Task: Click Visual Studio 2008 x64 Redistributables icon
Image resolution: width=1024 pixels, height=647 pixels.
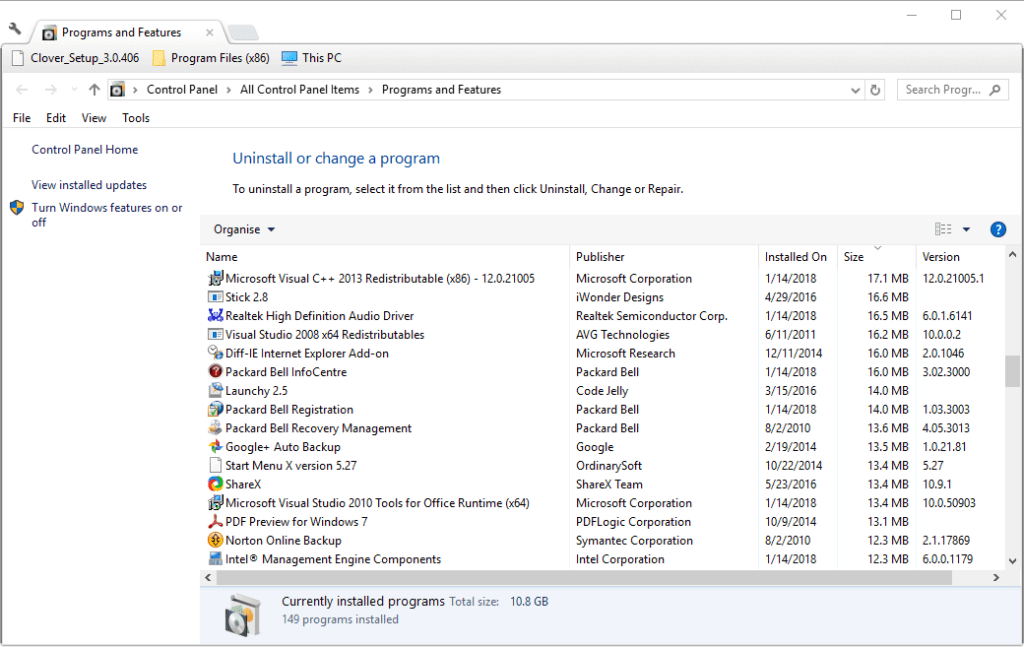Action: [x=216, y=334]
